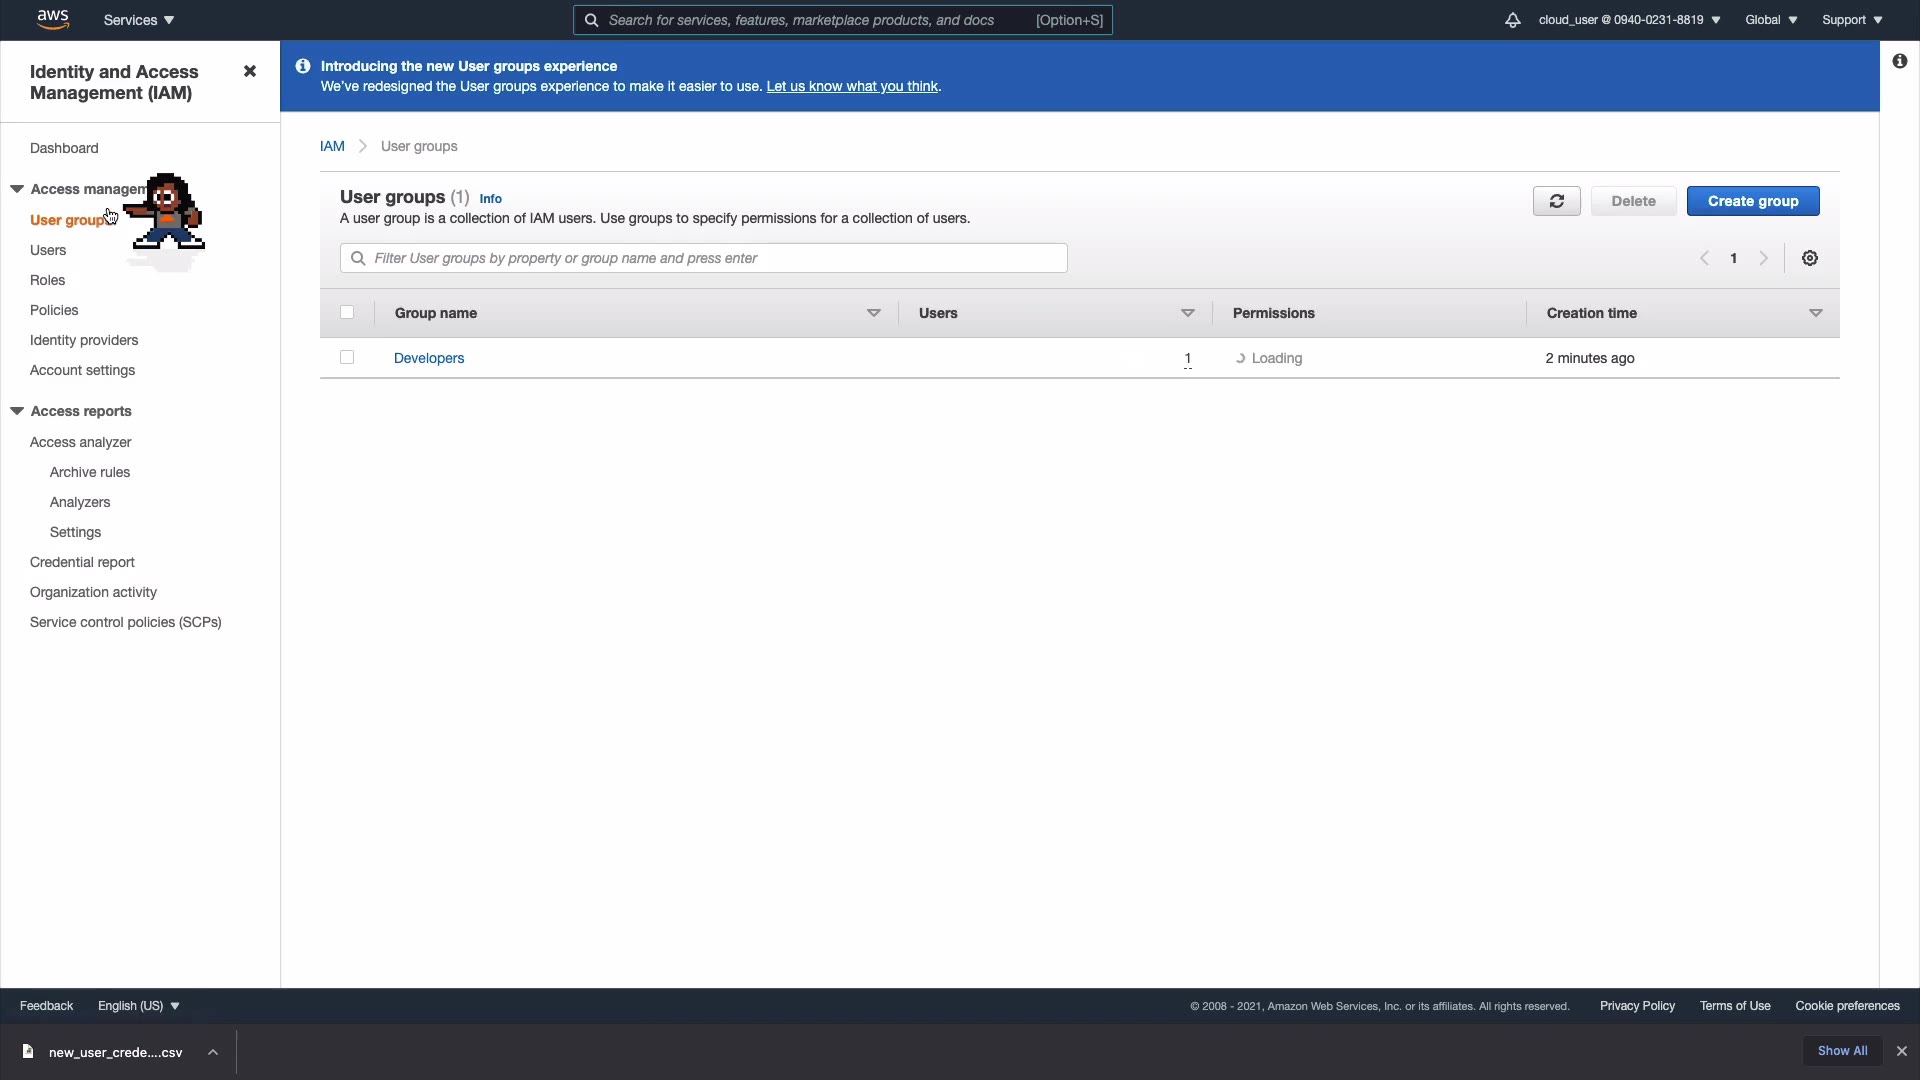Click the notifications bell icon
Viewport: 1920px width, 1080px height.
coord(1512,20)
